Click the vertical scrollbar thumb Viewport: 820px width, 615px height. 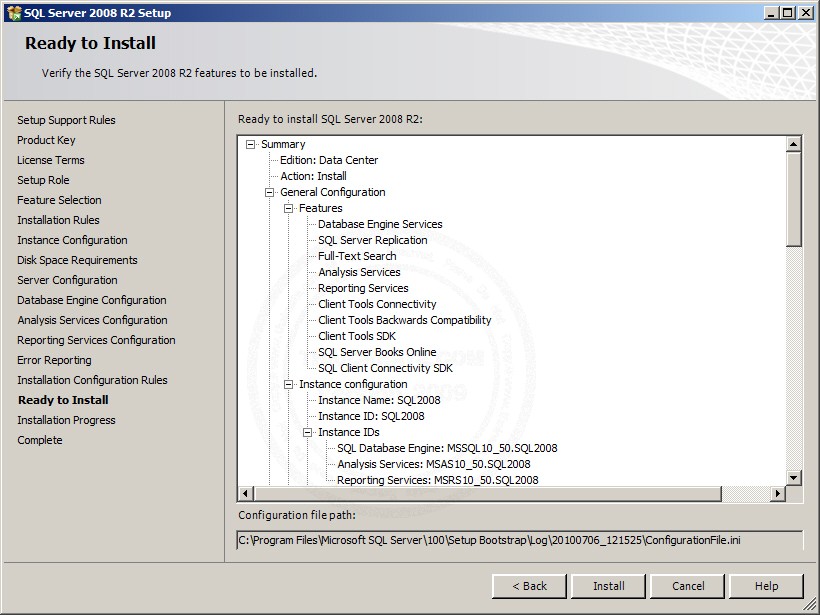pyautogui.click(x=793, y=199)
